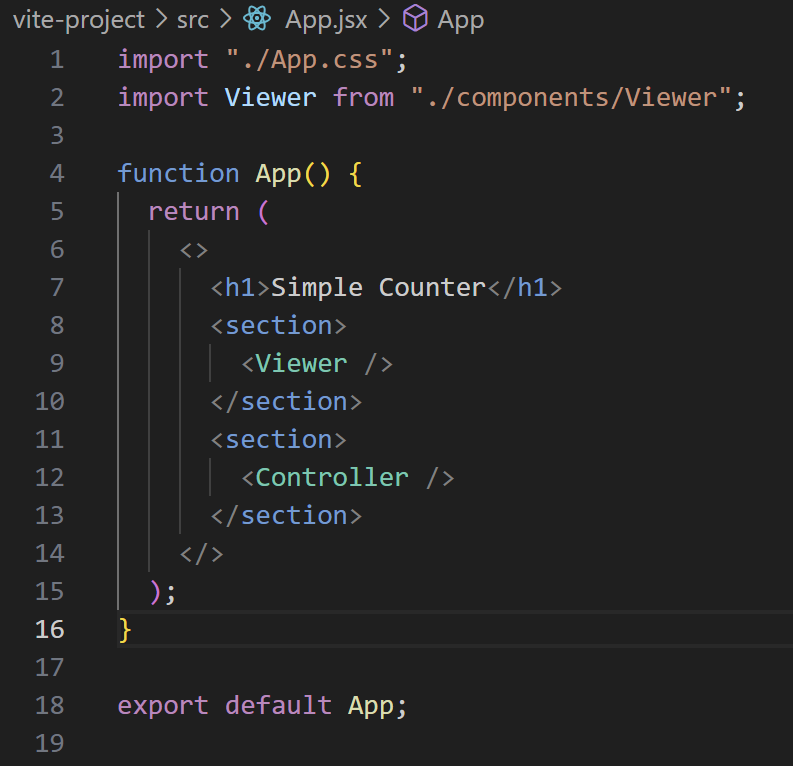The width and height of the screenshot is (793, 766).
Task: Open App.jsx breadcrumb file entry
Action: click(x=326, y=21)
